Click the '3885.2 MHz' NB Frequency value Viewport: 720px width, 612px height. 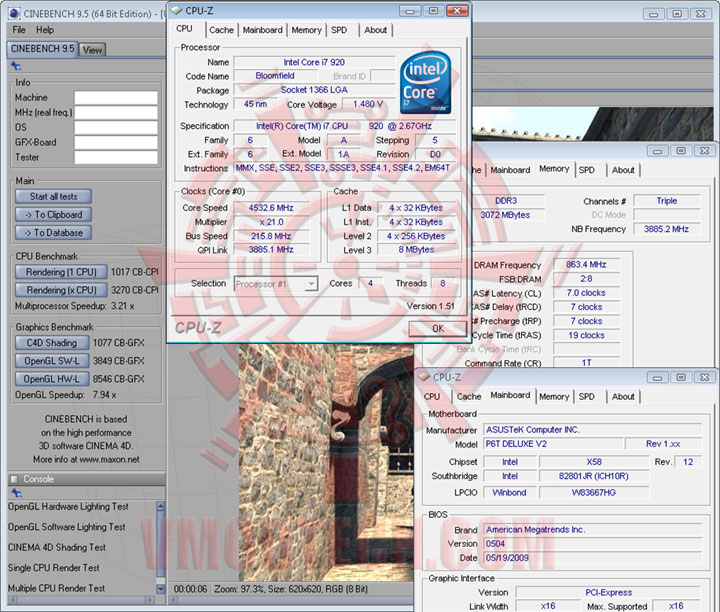click(666, 229)
